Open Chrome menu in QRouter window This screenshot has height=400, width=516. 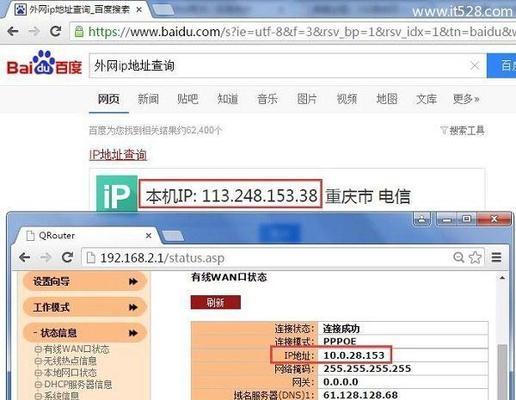496,257
